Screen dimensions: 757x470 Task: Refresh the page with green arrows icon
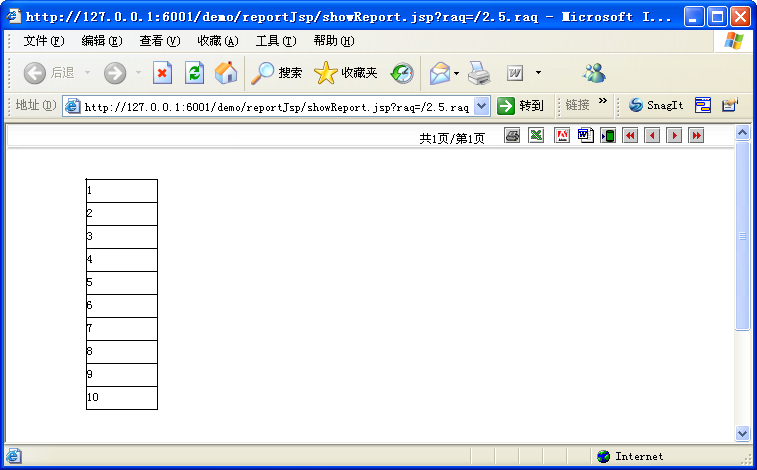(x=195, y=73)
